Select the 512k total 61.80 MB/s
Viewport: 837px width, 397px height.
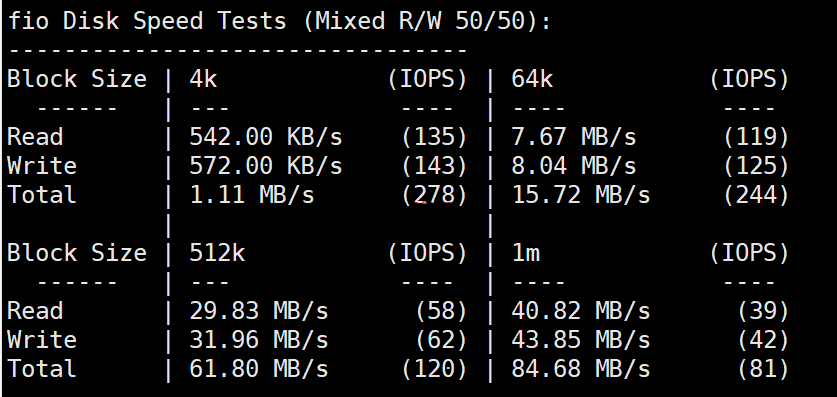point(259,368)
